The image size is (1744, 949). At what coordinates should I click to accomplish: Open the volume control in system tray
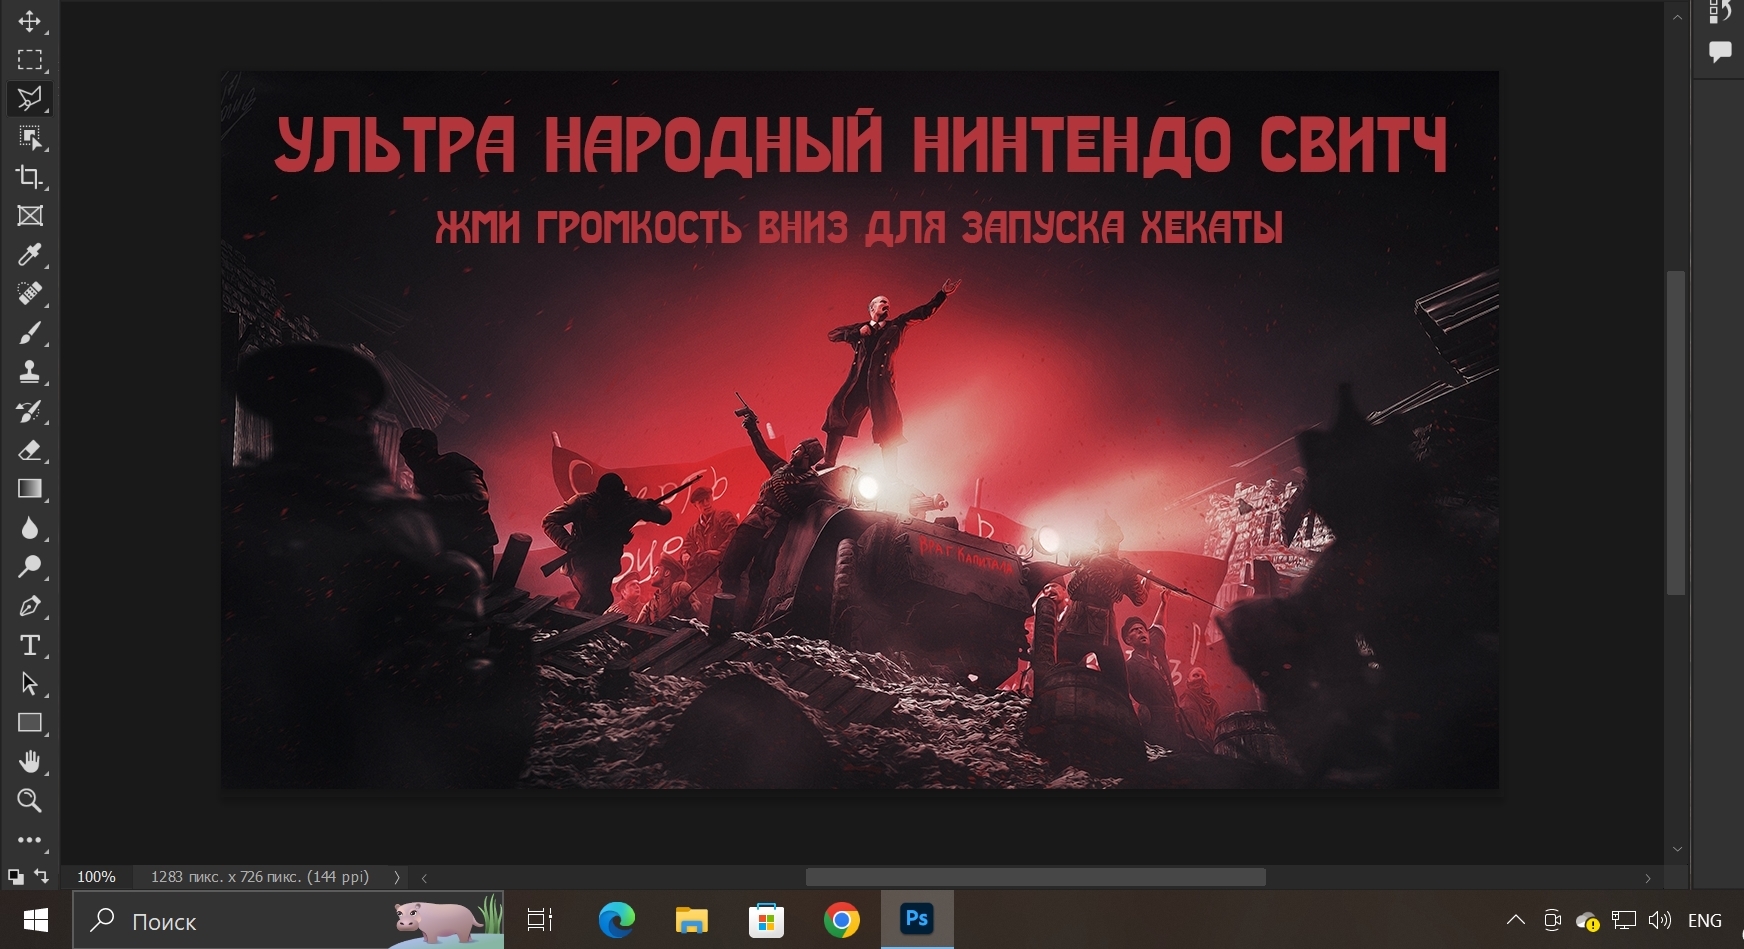tap(1660, 920)
